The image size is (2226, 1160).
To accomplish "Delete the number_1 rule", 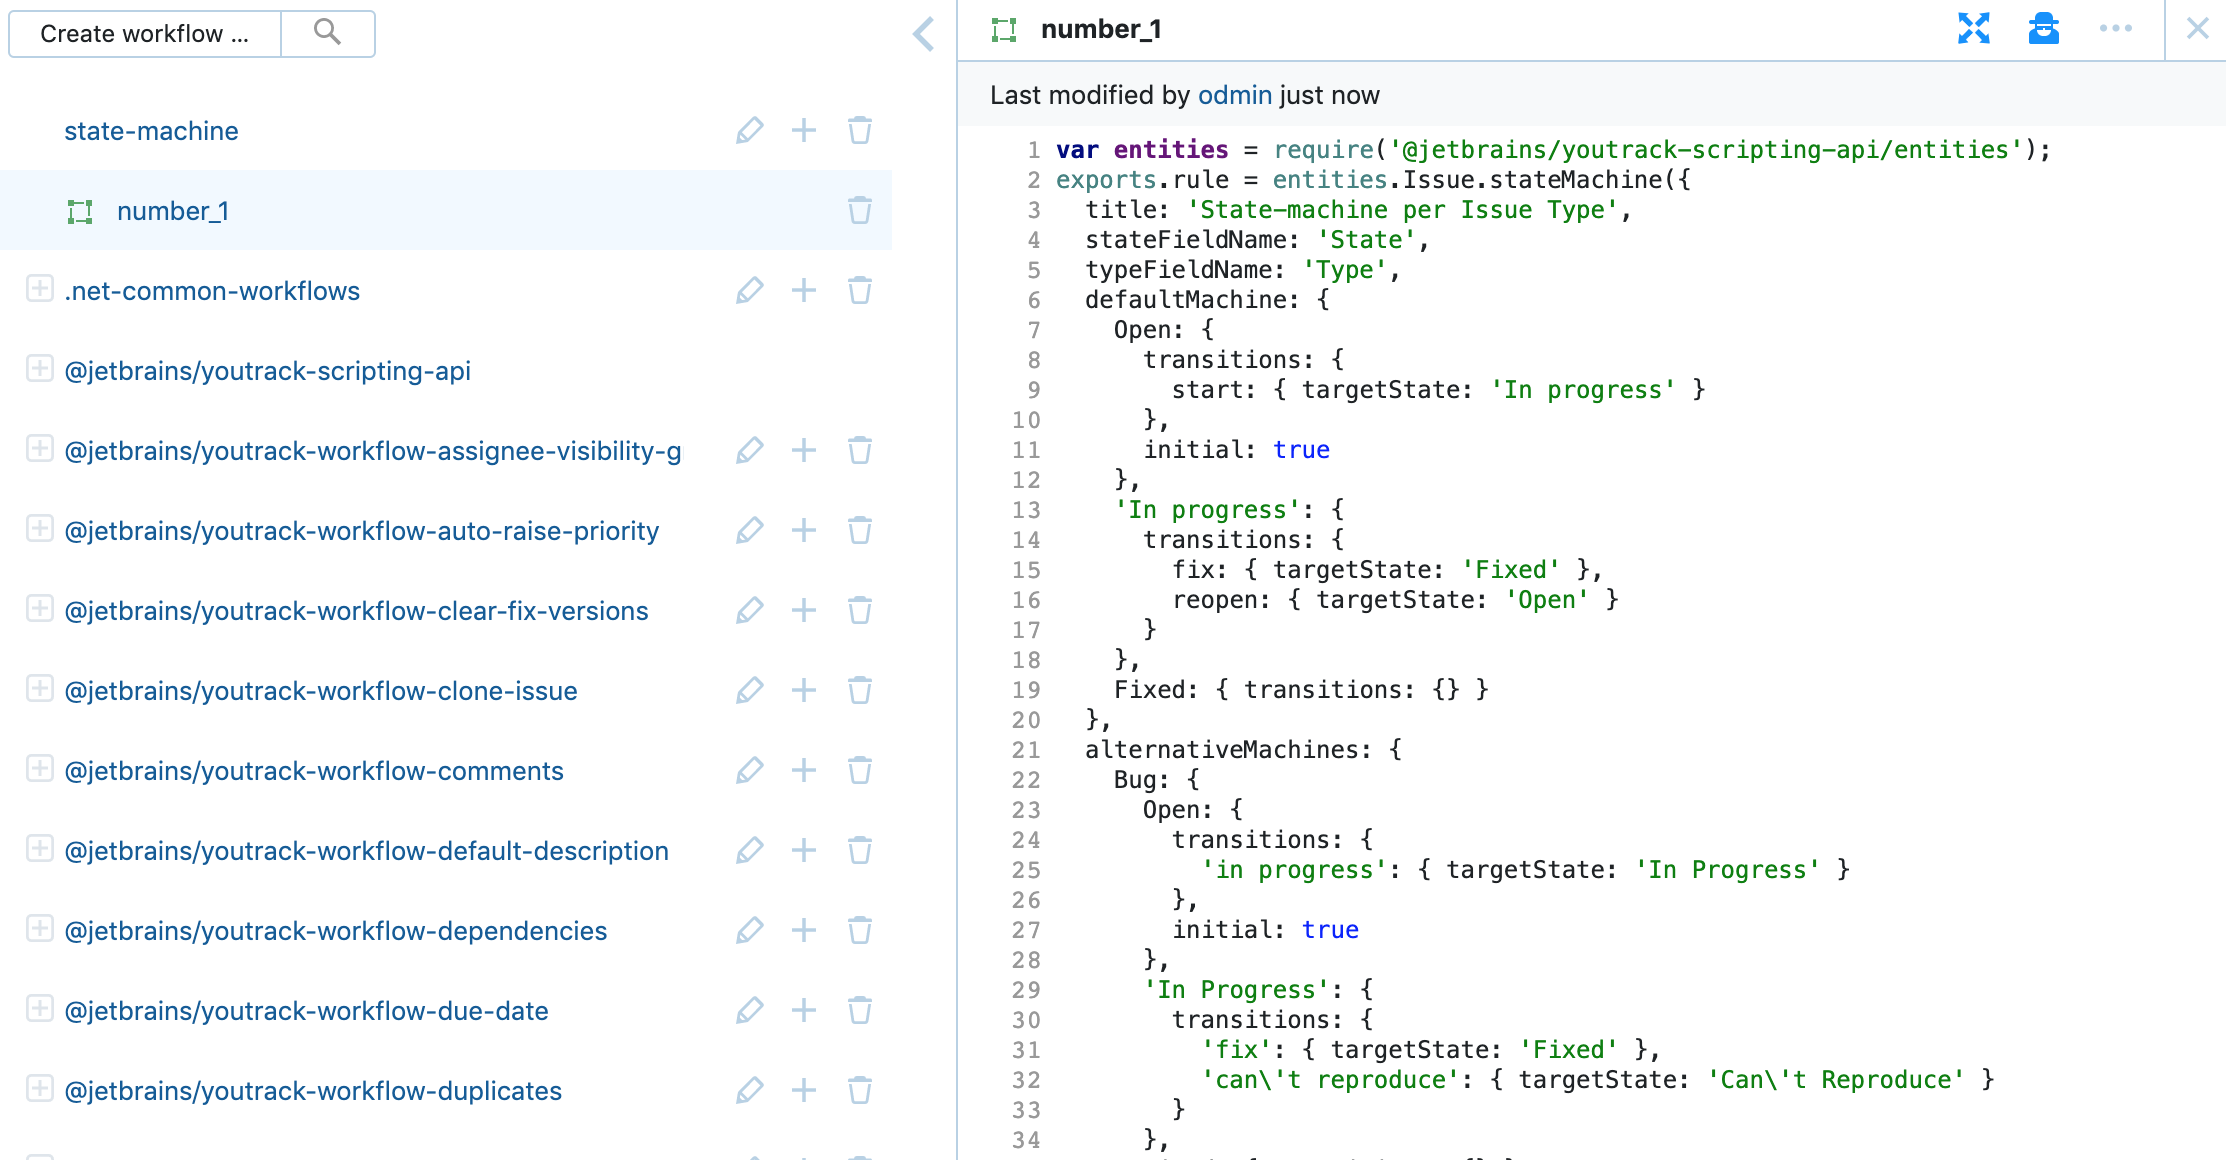I will tap(859, 211).
